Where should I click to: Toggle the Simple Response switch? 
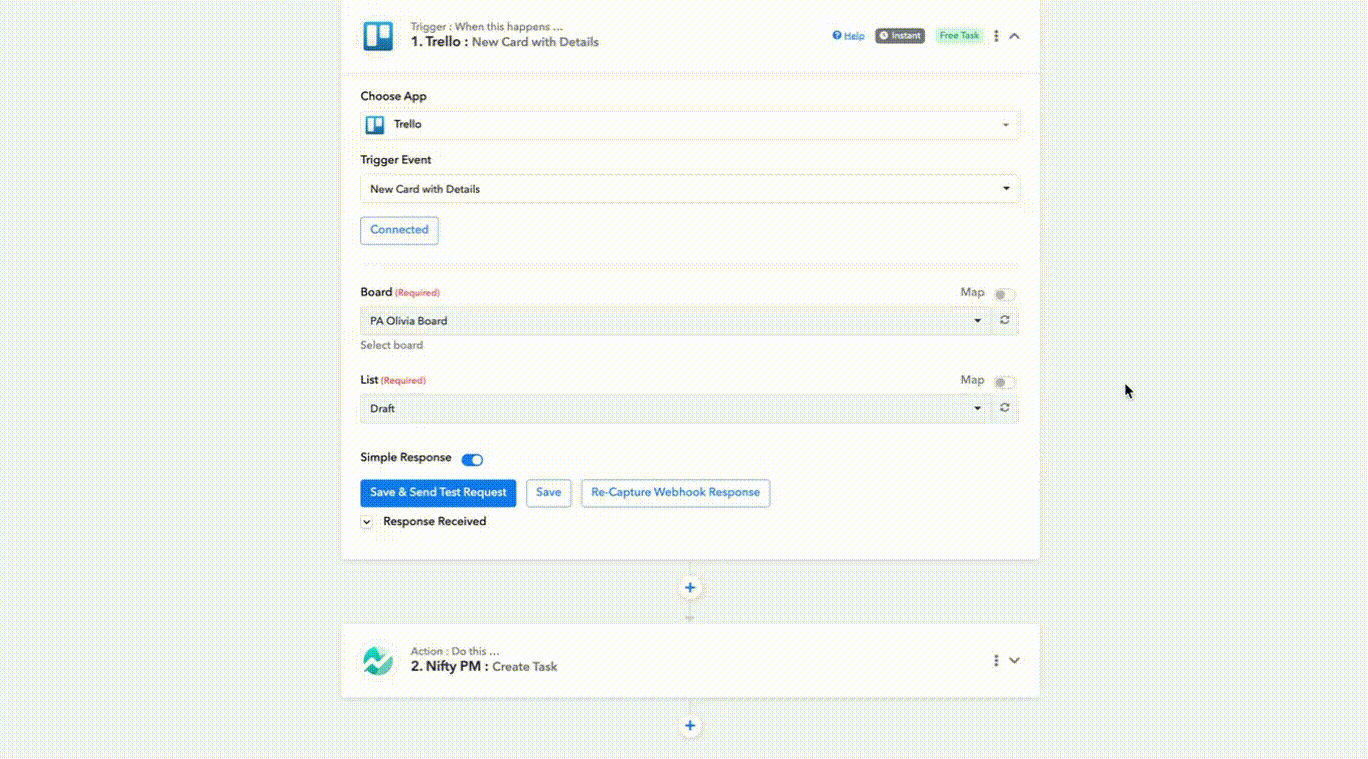click(x=472, y=460)
